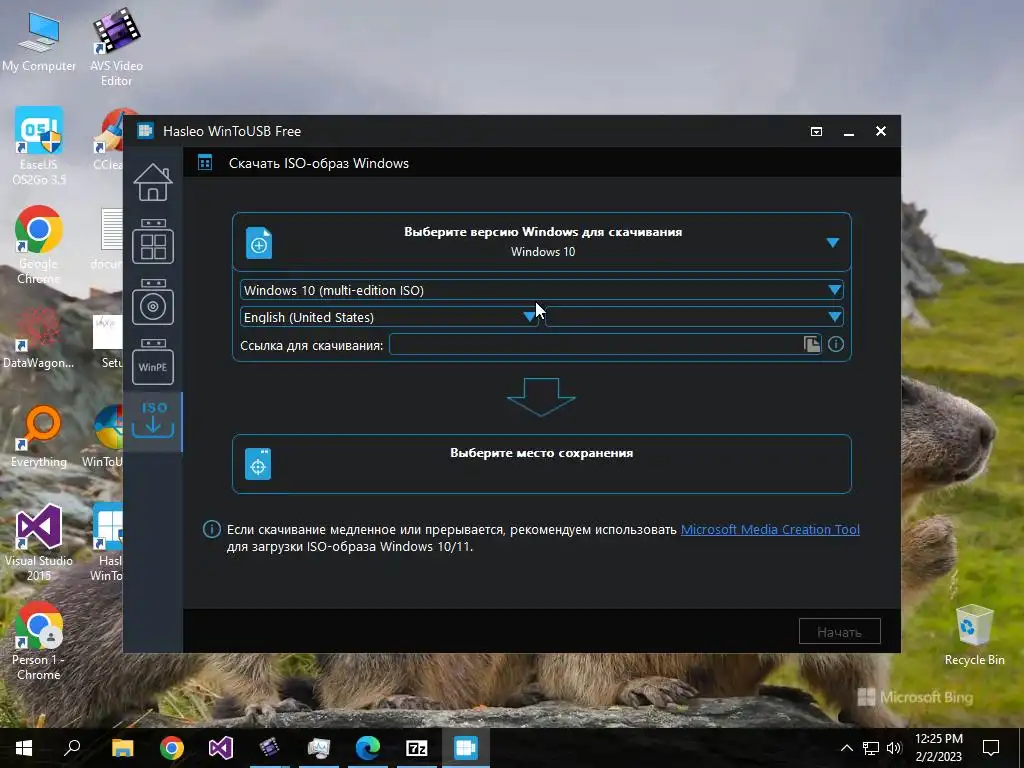Image resolution: width=1024 pixels, height=768 pixels.
Task: Copy the download link with clipboard icon
Action: [812, 344]
